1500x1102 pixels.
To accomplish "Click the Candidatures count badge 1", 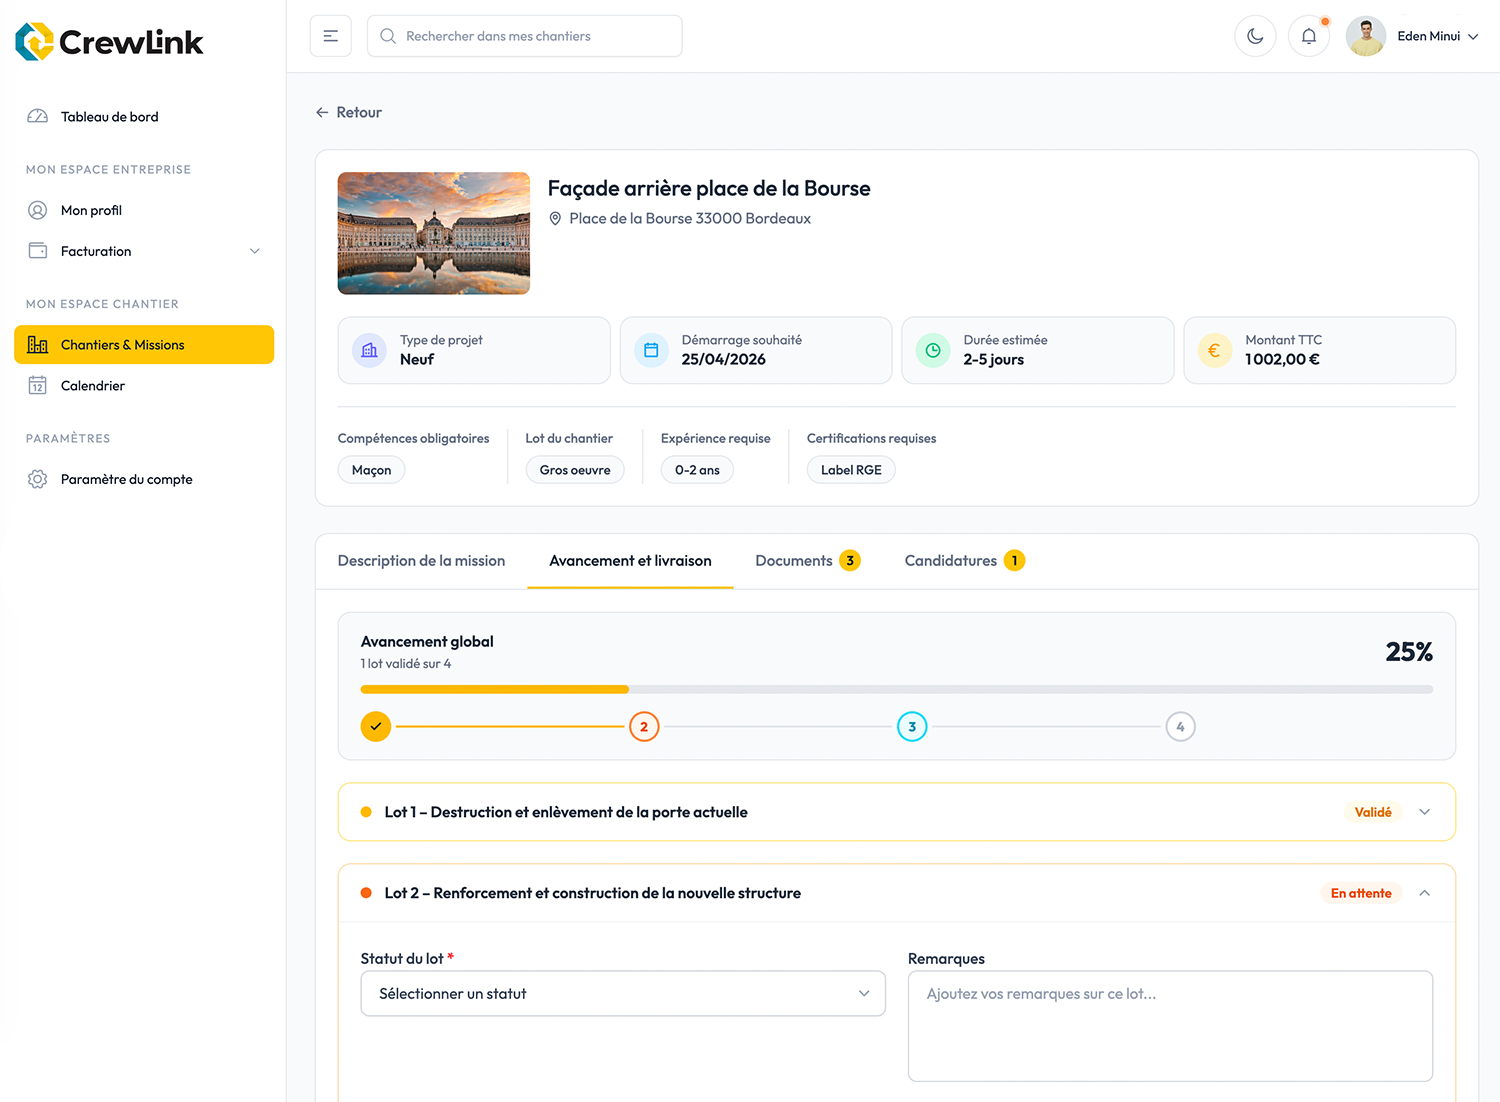I will [1014, 561].
